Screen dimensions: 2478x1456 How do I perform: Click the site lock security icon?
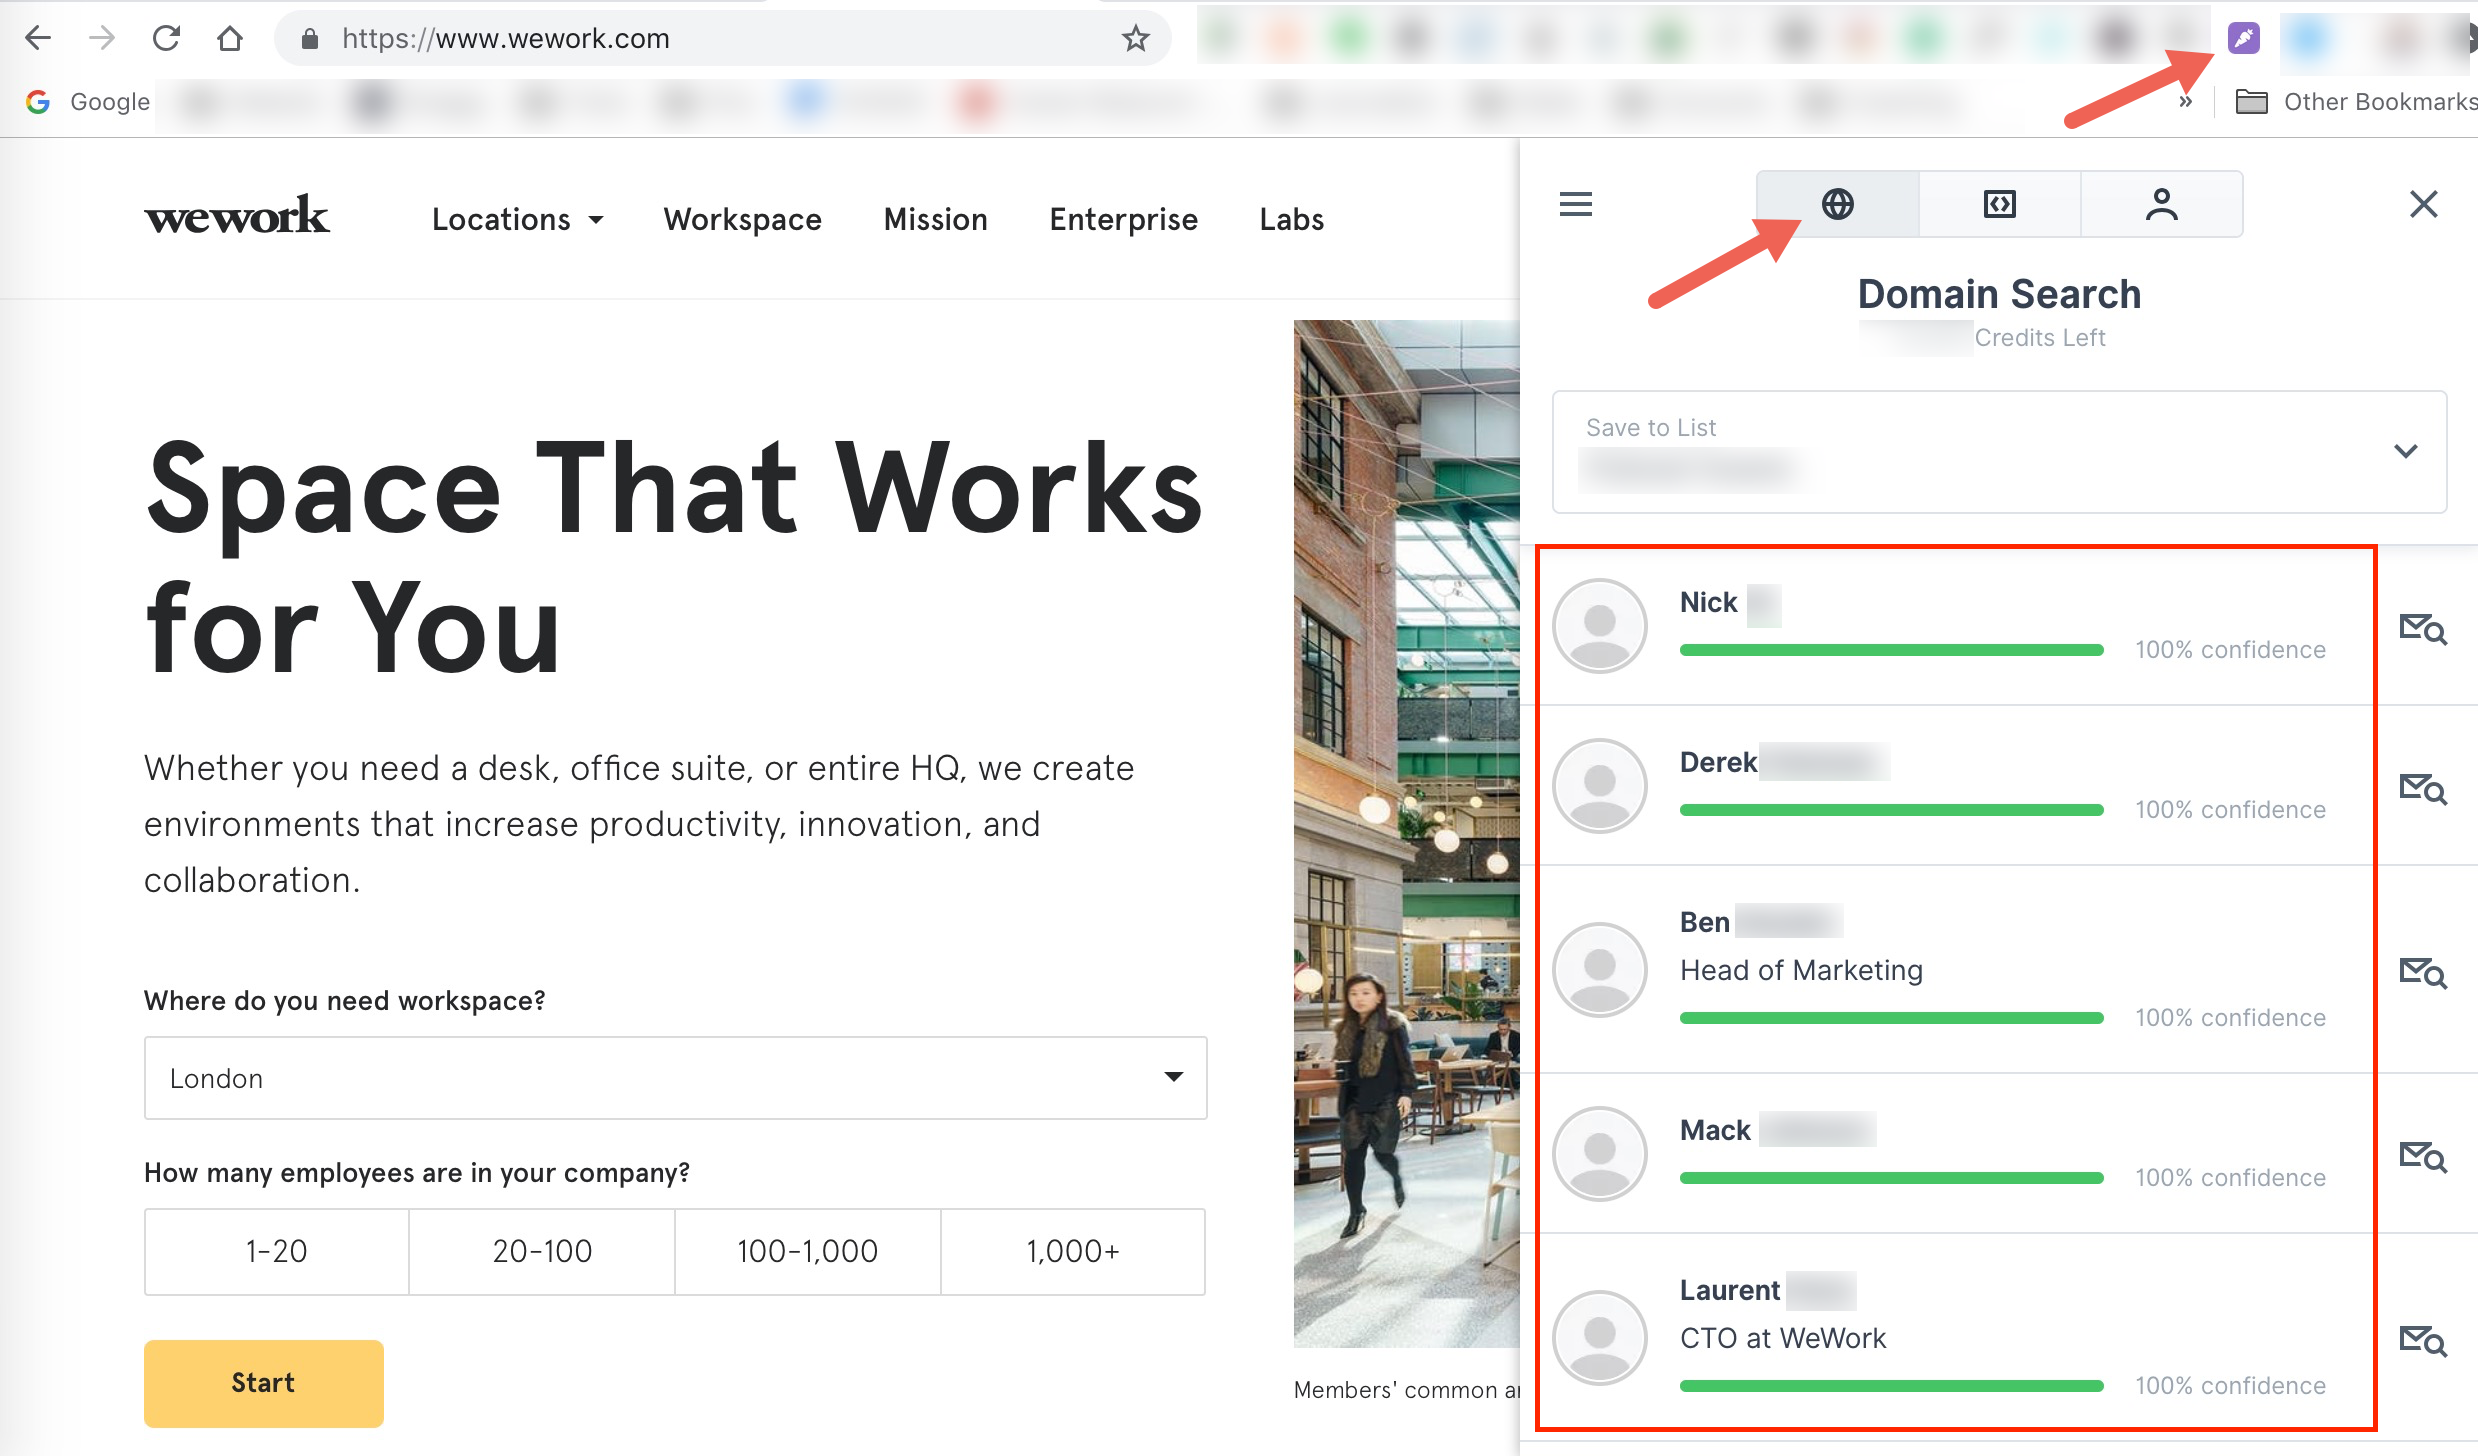(x=310, y=38)
